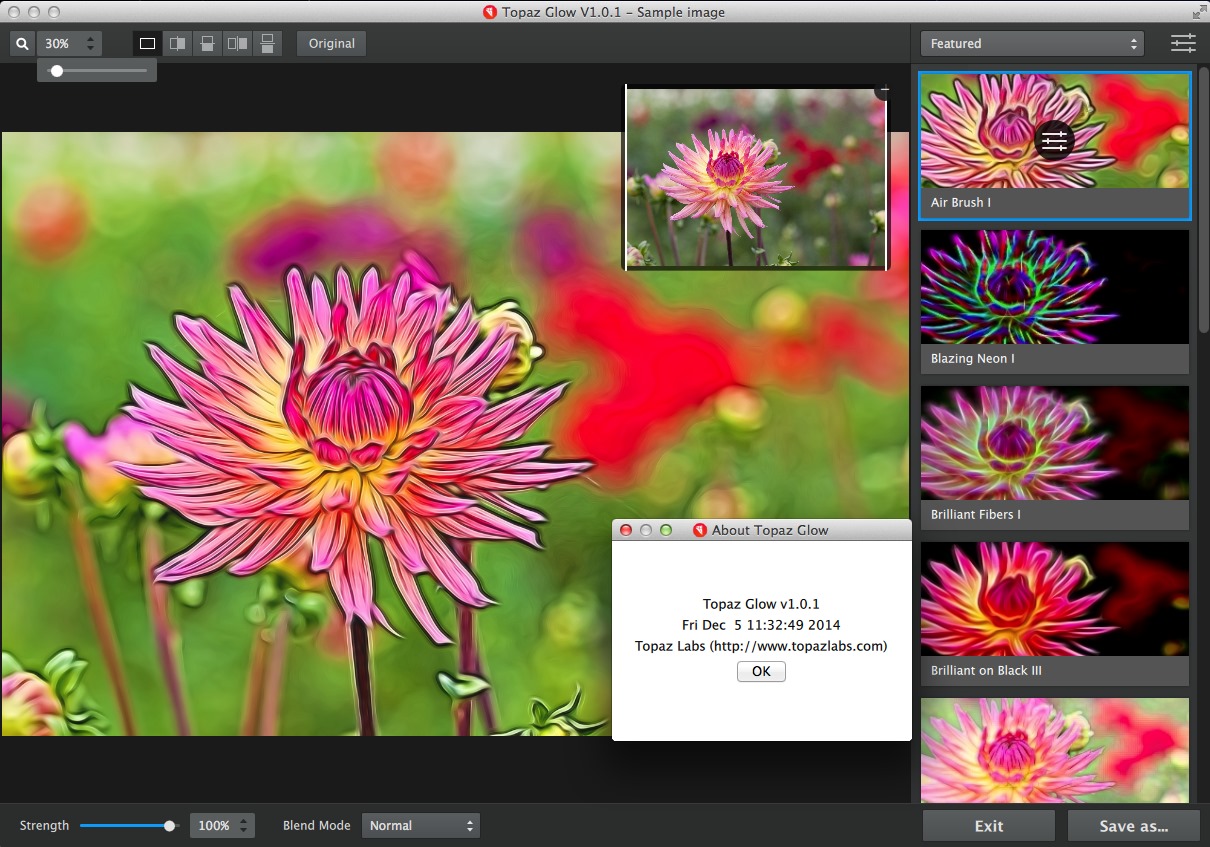Switch to the top-bottom dual view
This screenshot has height=847, width=1210.
[x=268, y=43]
